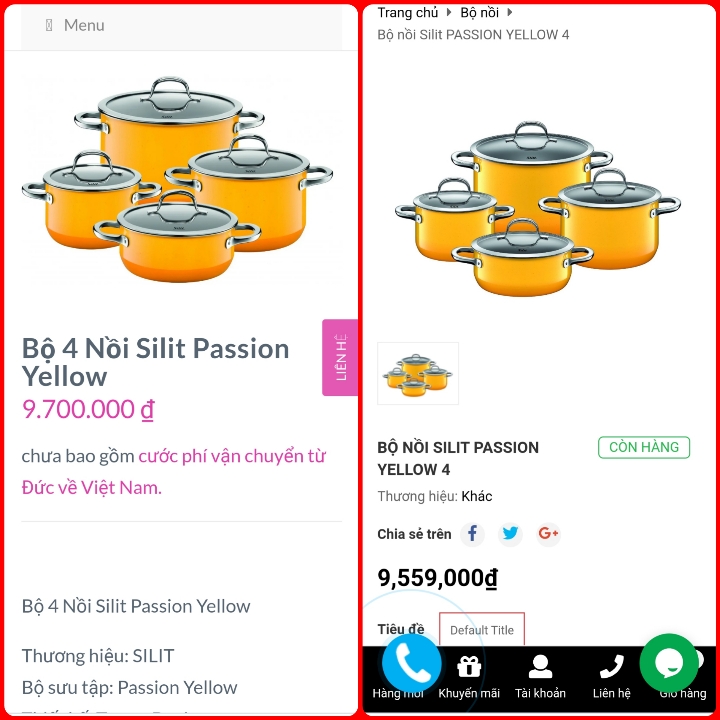
Task: Select the small pot set thumbnail
Action: [x=418, y=373]
